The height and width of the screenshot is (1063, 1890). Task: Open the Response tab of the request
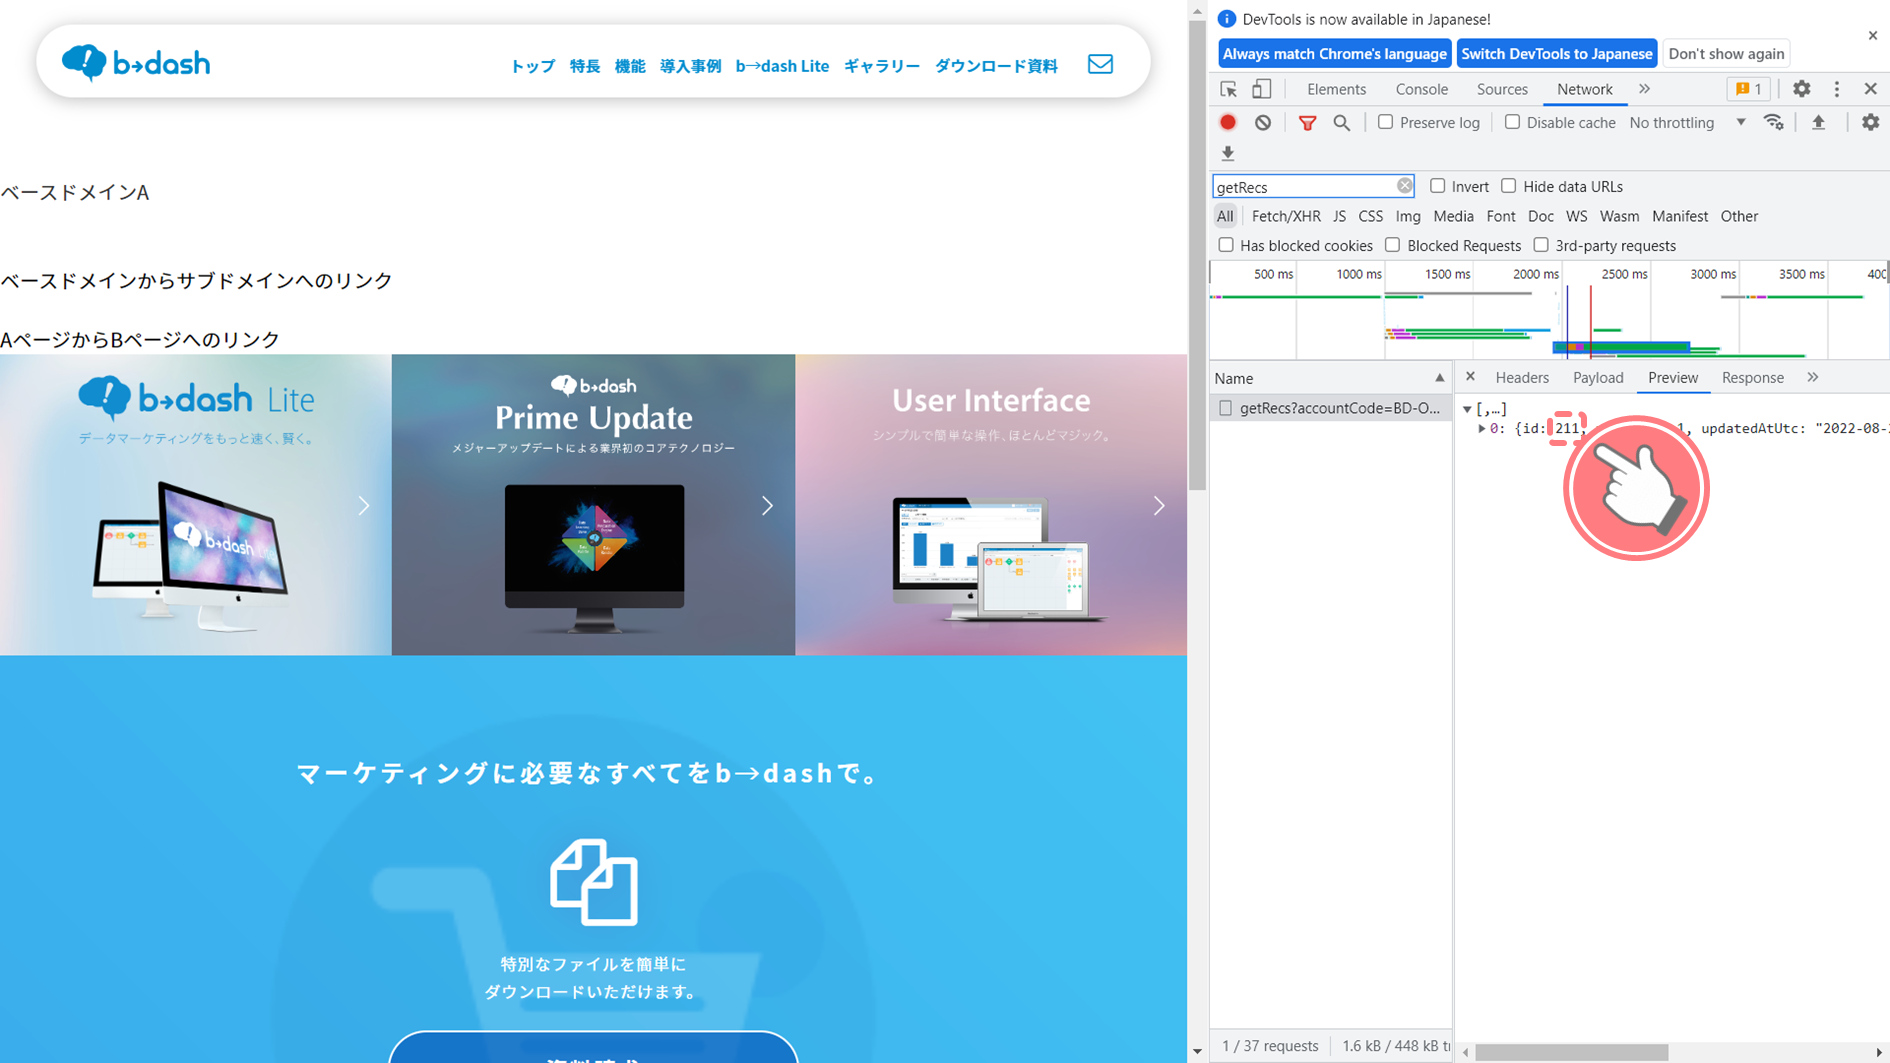[1752, 377]
